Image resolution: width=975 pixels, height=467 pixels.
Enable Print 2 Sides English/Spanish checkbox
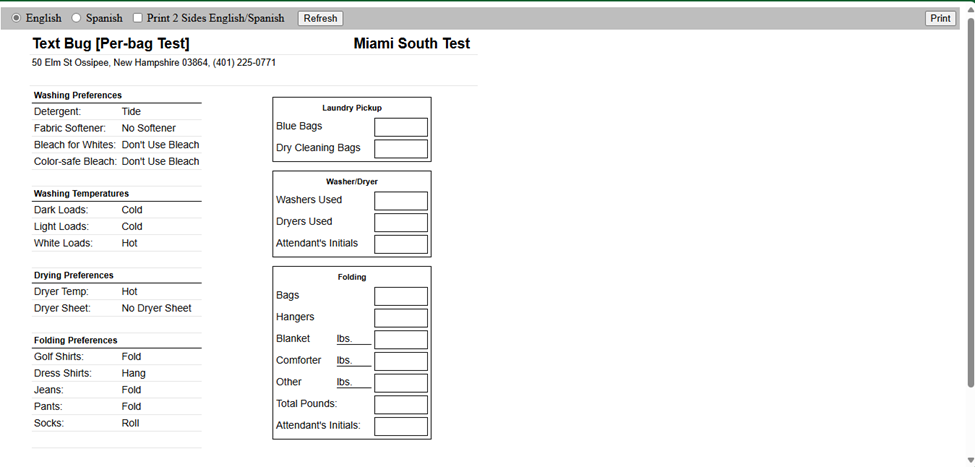point(137,18)
